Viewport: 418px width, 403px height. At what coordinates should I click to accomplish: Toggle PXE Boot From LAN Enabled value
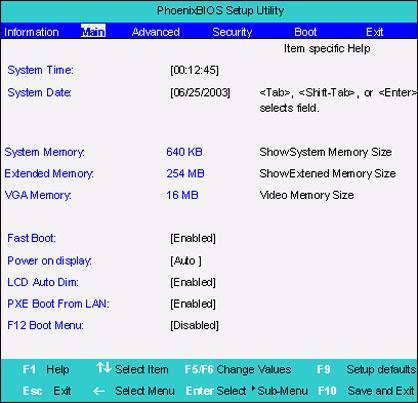(x=193, y=304)
